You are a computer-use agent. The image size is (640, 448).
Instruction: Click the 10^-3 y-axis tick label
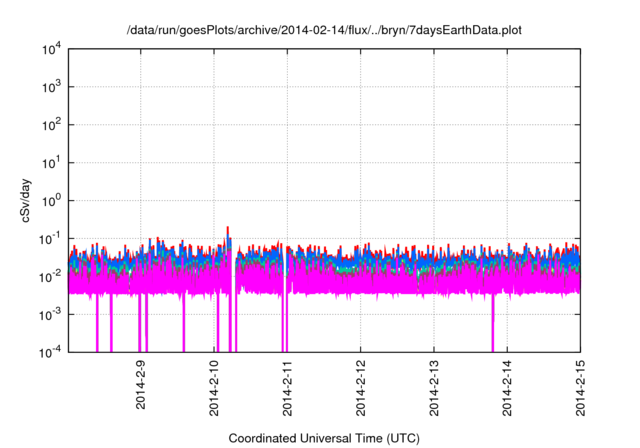coord(50,315)
